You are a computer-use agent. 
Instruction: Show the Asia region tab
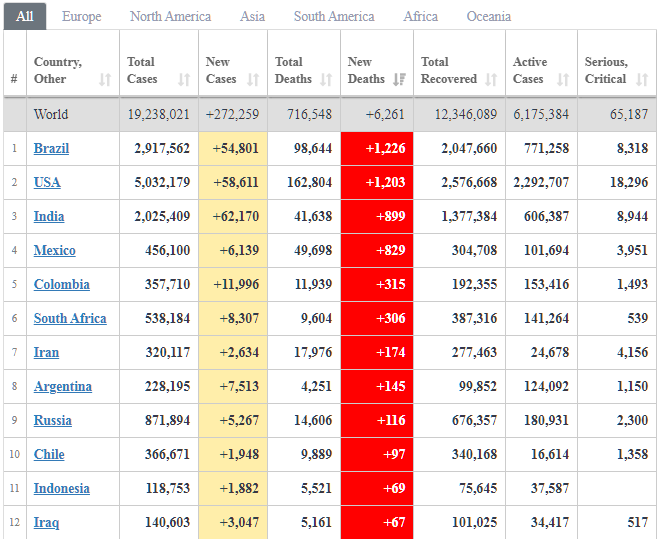tap(252, 16)
